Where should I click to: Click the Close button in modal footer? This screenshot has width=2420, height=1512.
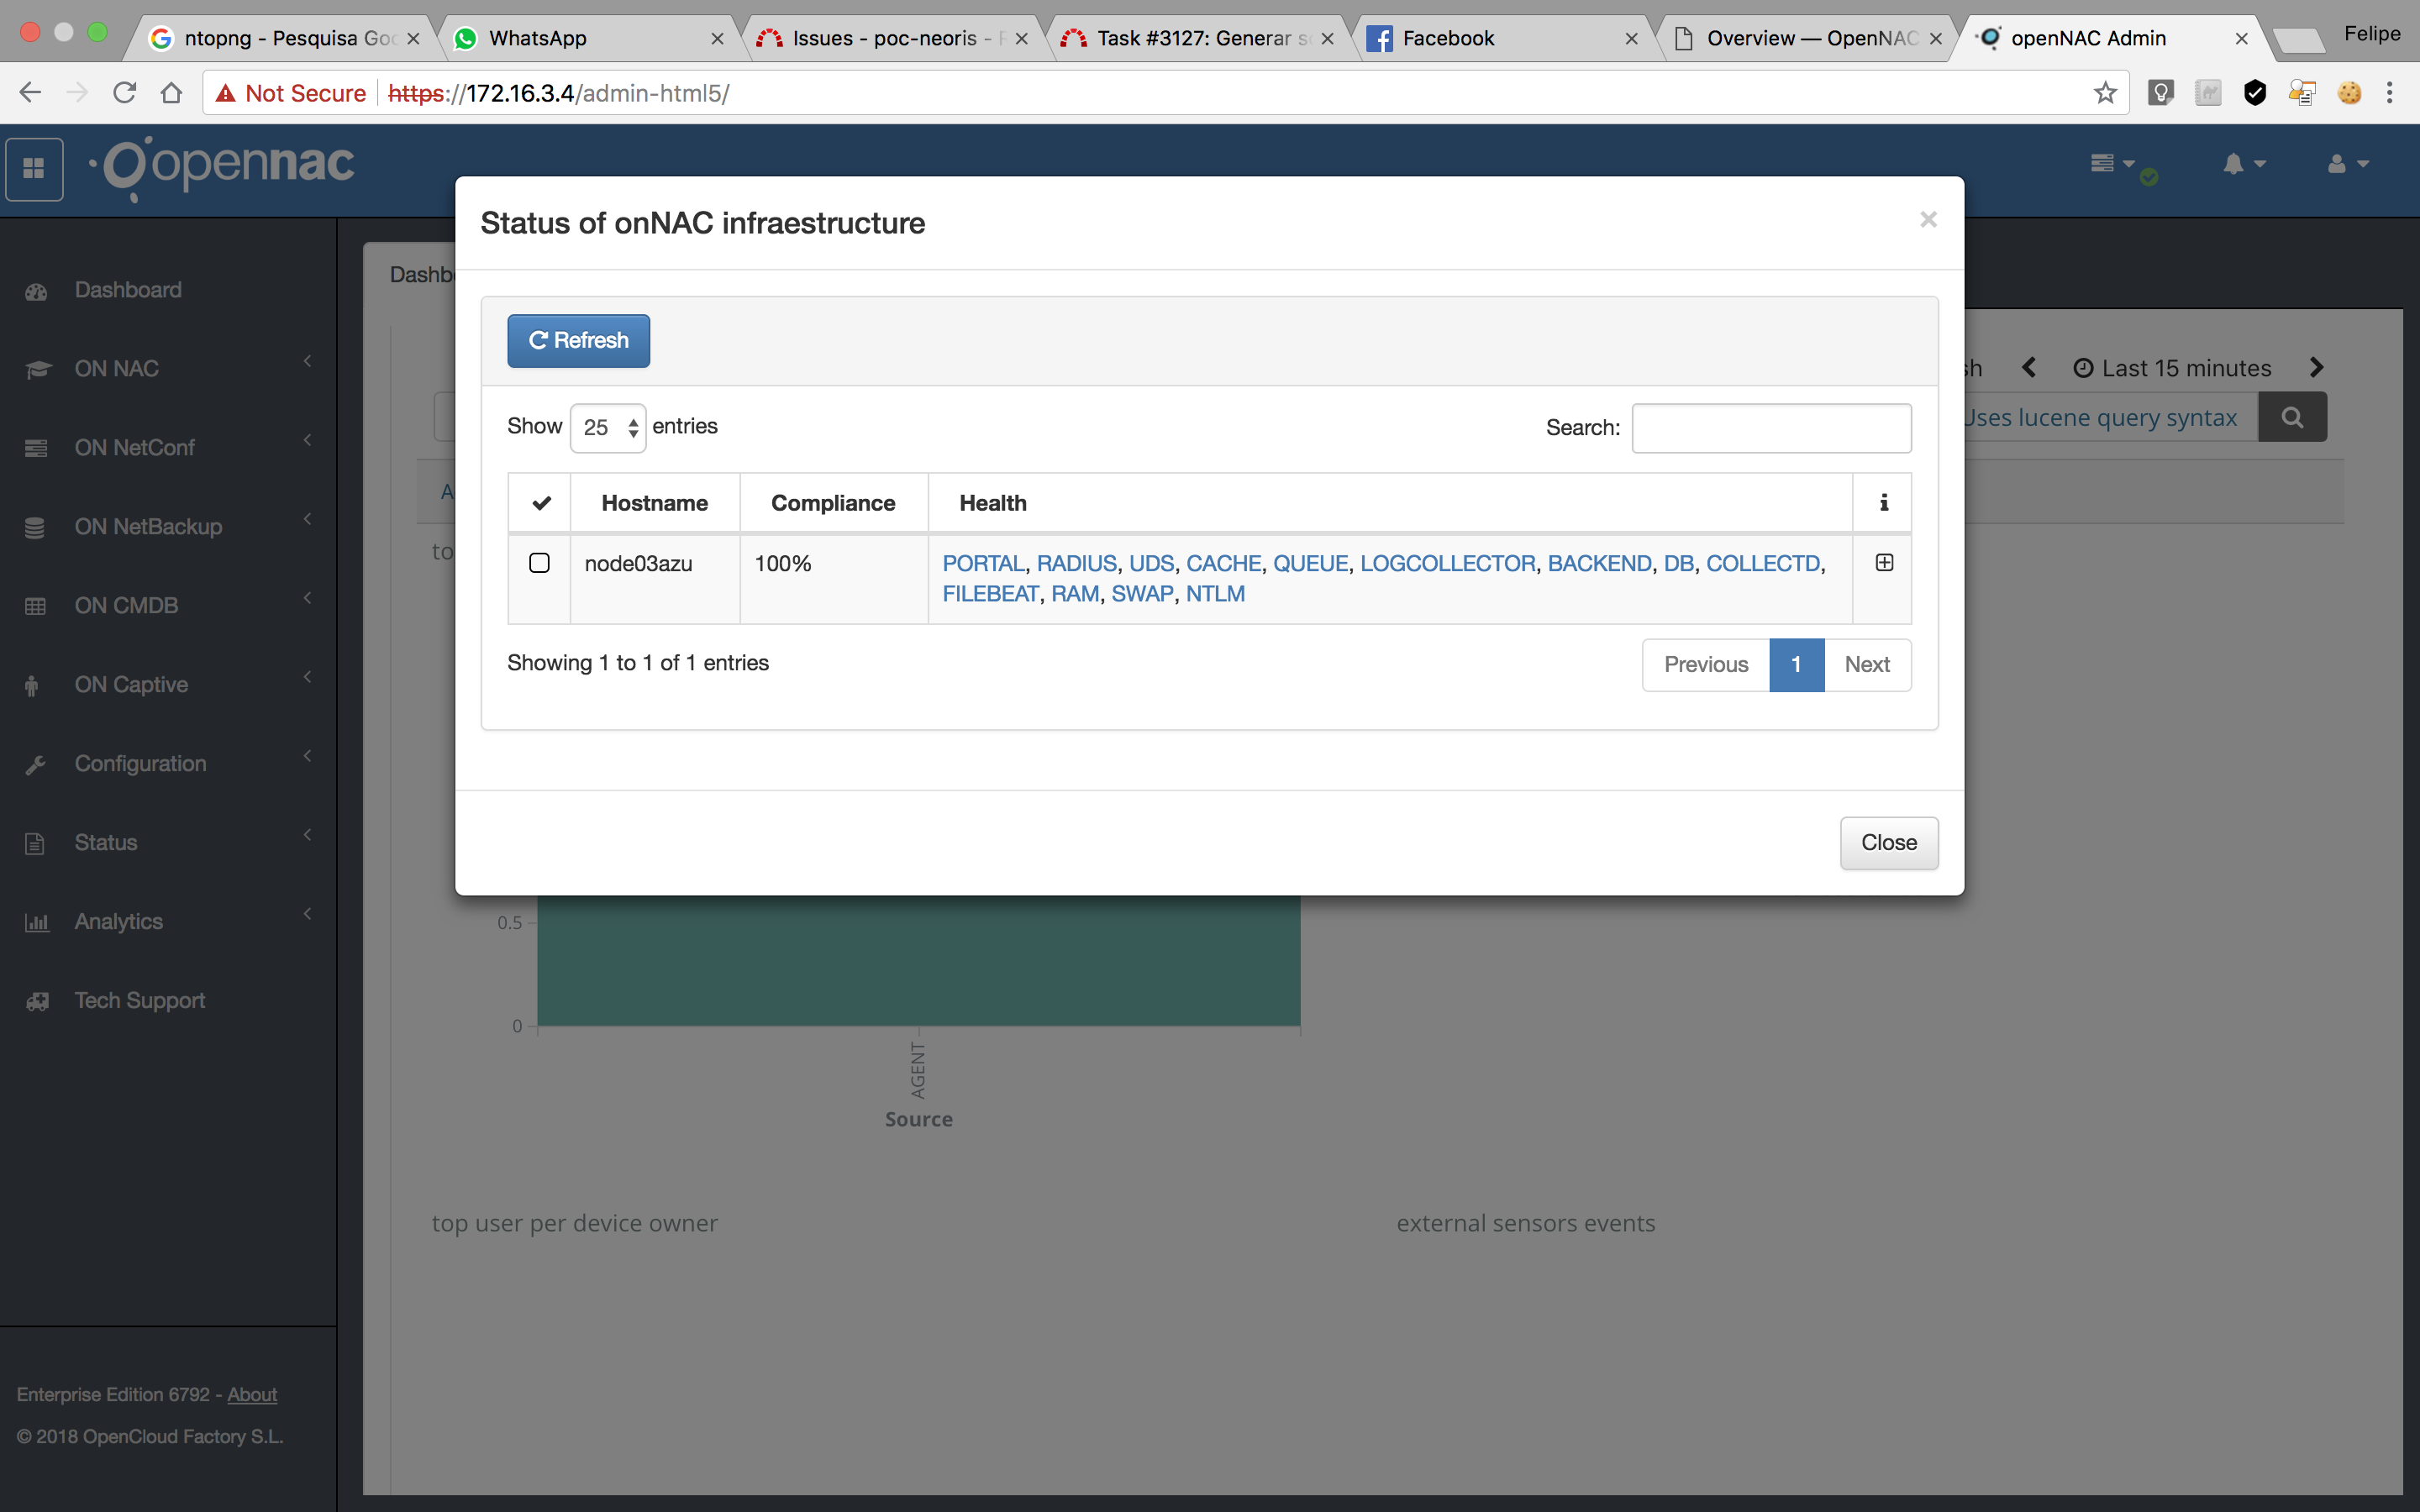pos(1888,843)
